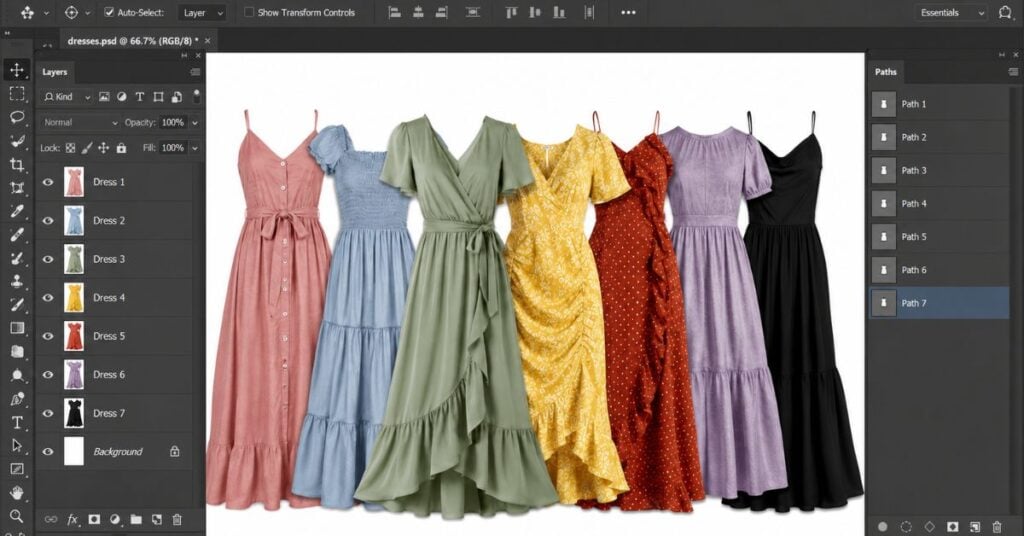This screenshot has width=1024, height=536.
Task: Open search icon at top right
Action: click(1005, 12)
